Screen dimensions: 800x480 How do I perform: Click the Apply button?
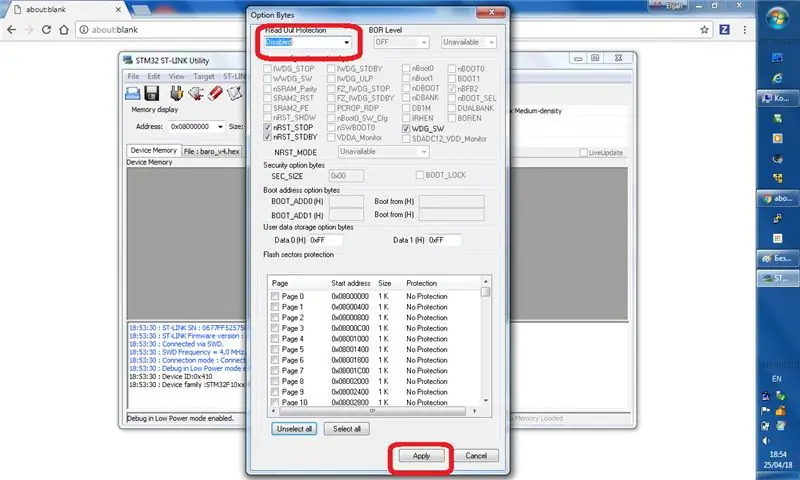pyautogui.click(x=421, y=456)
